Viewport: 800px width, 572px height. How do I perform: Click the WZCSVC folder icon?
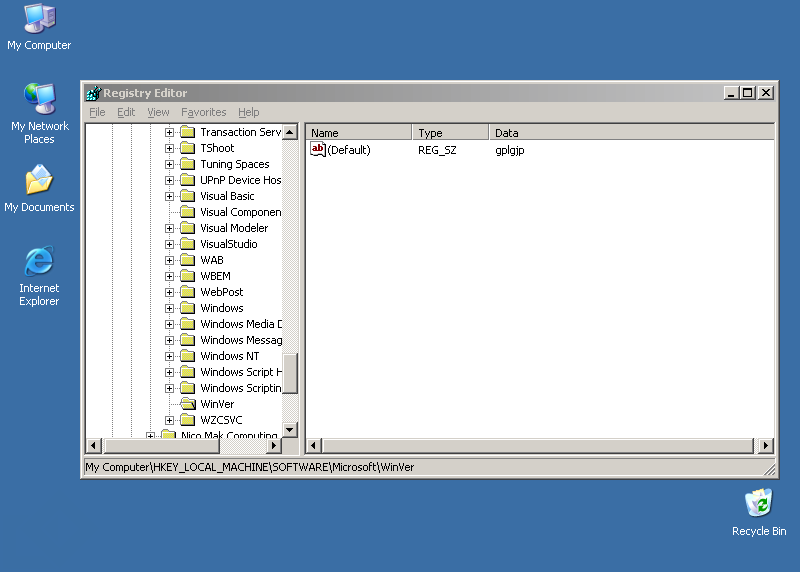[x=188, y=420]
